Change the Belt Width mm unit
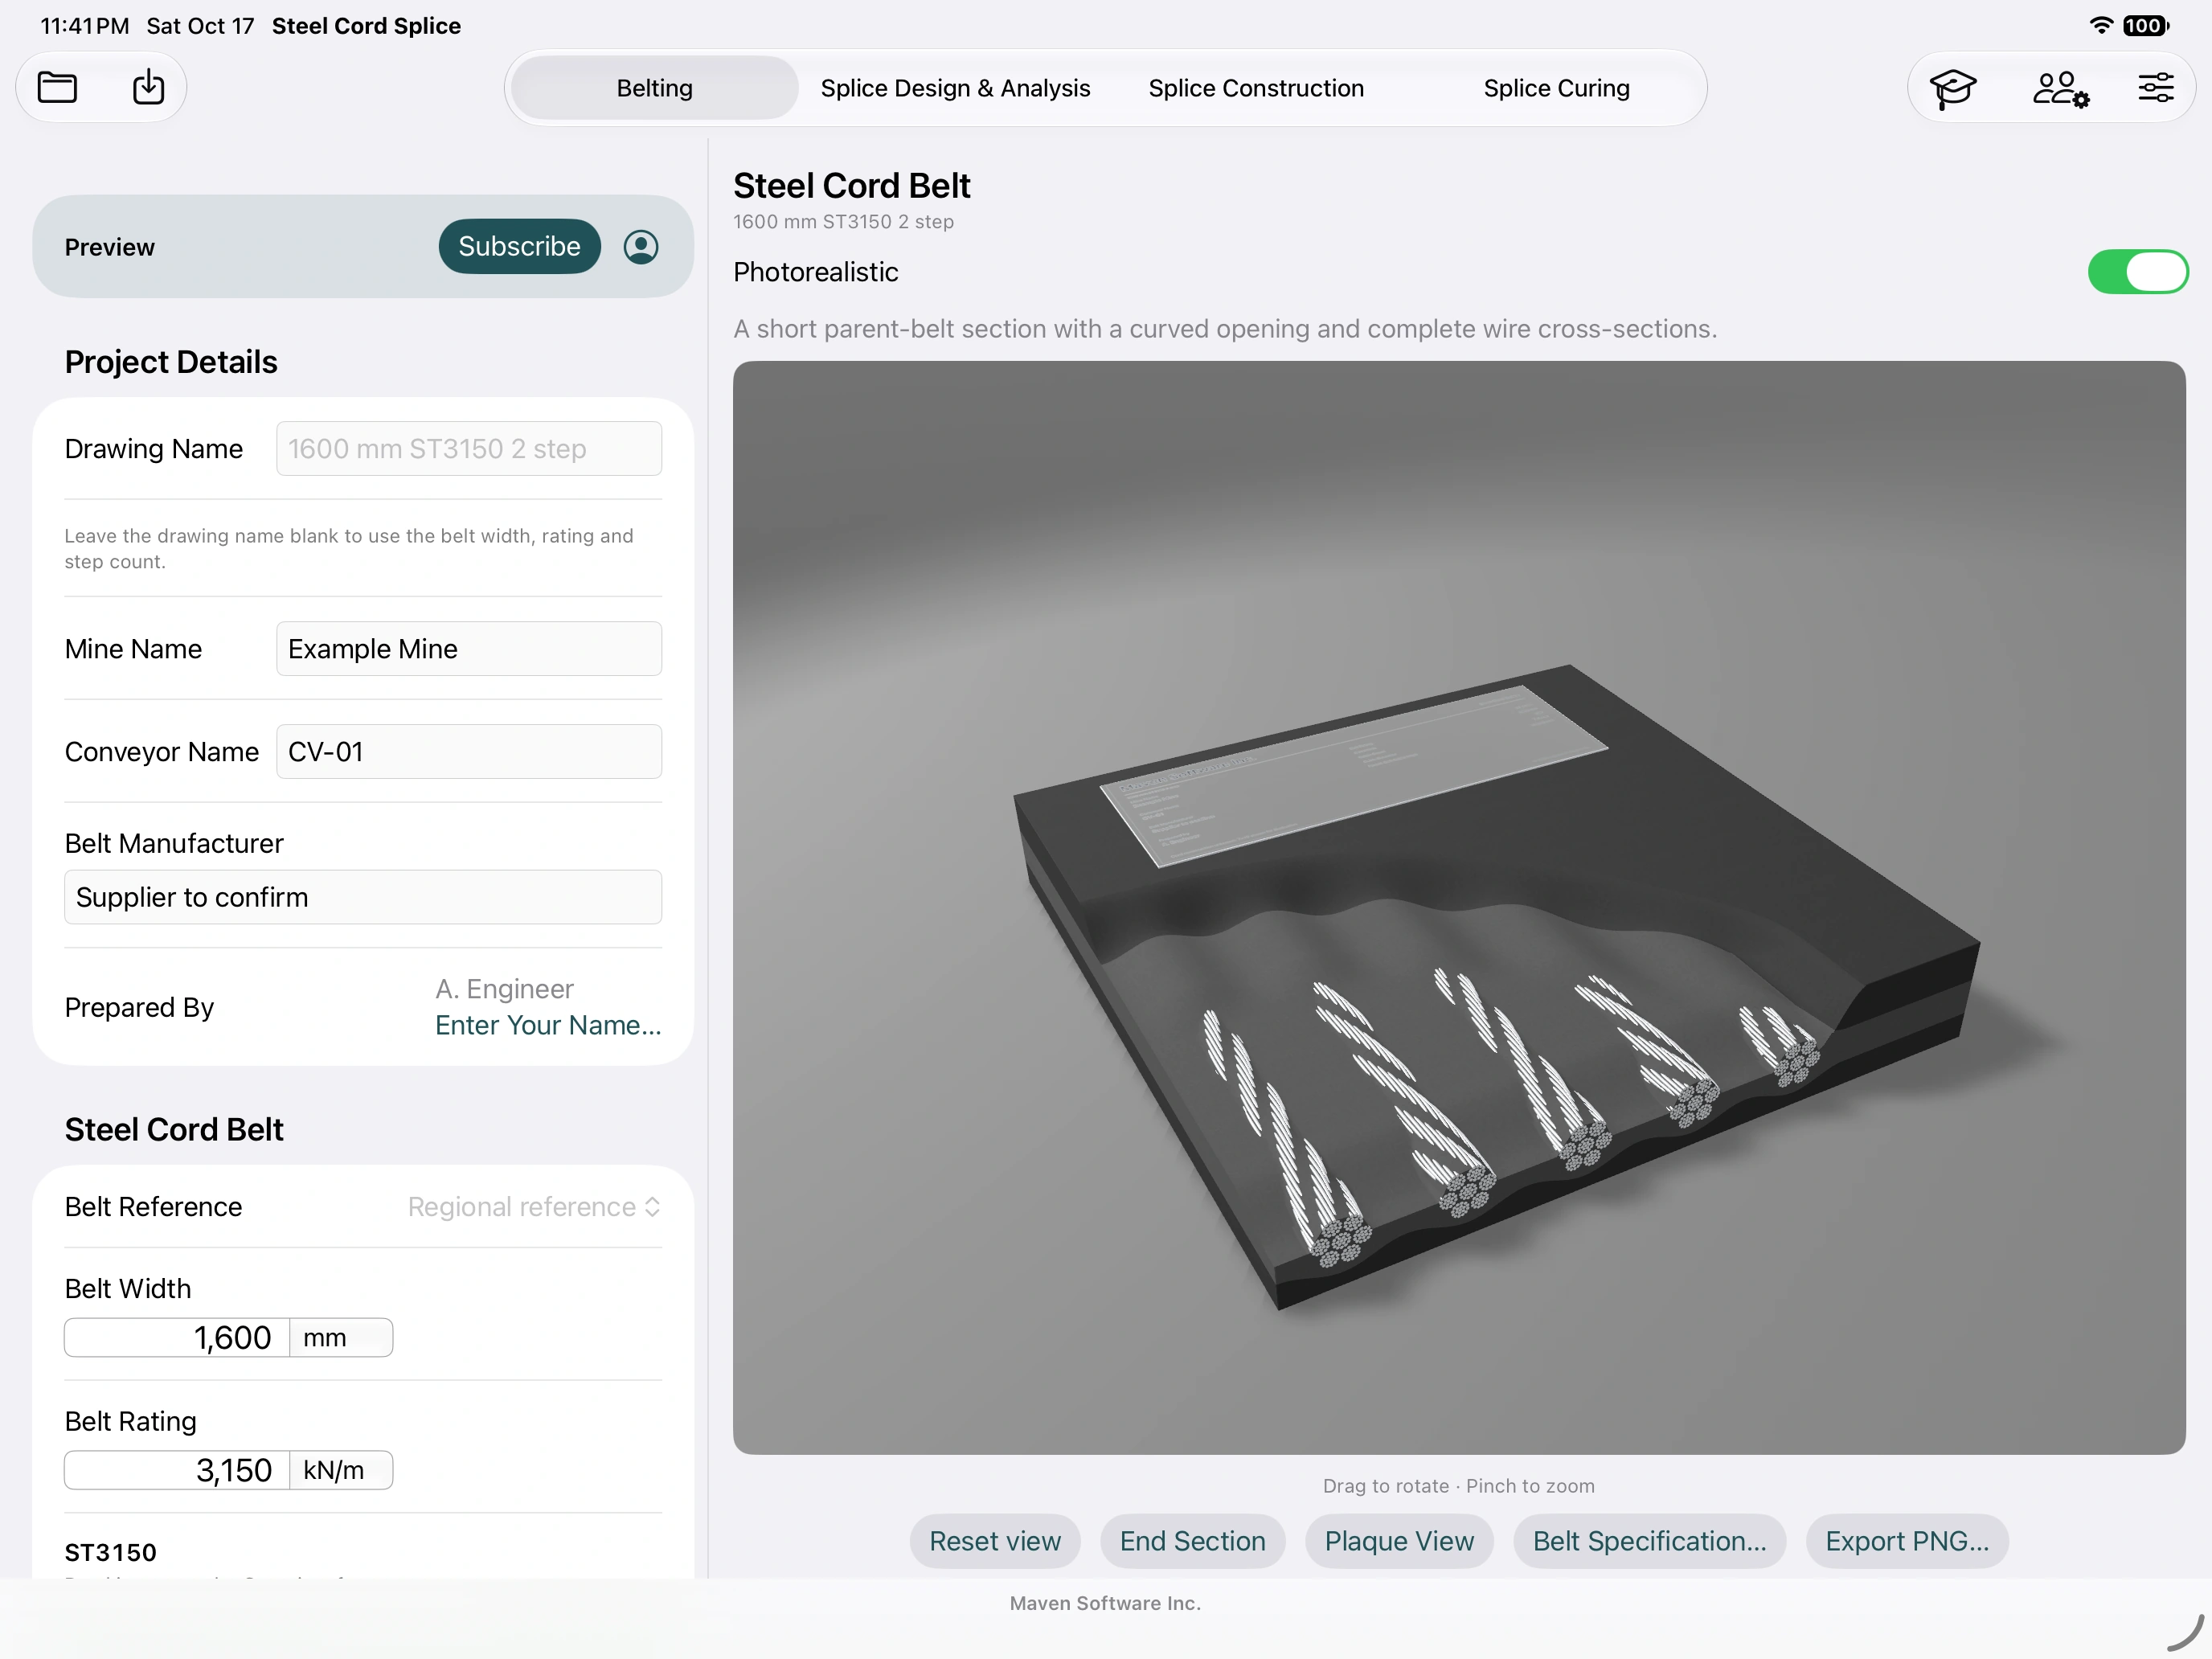This screenshot has width=2212, height=1659. click(341, 1338)
